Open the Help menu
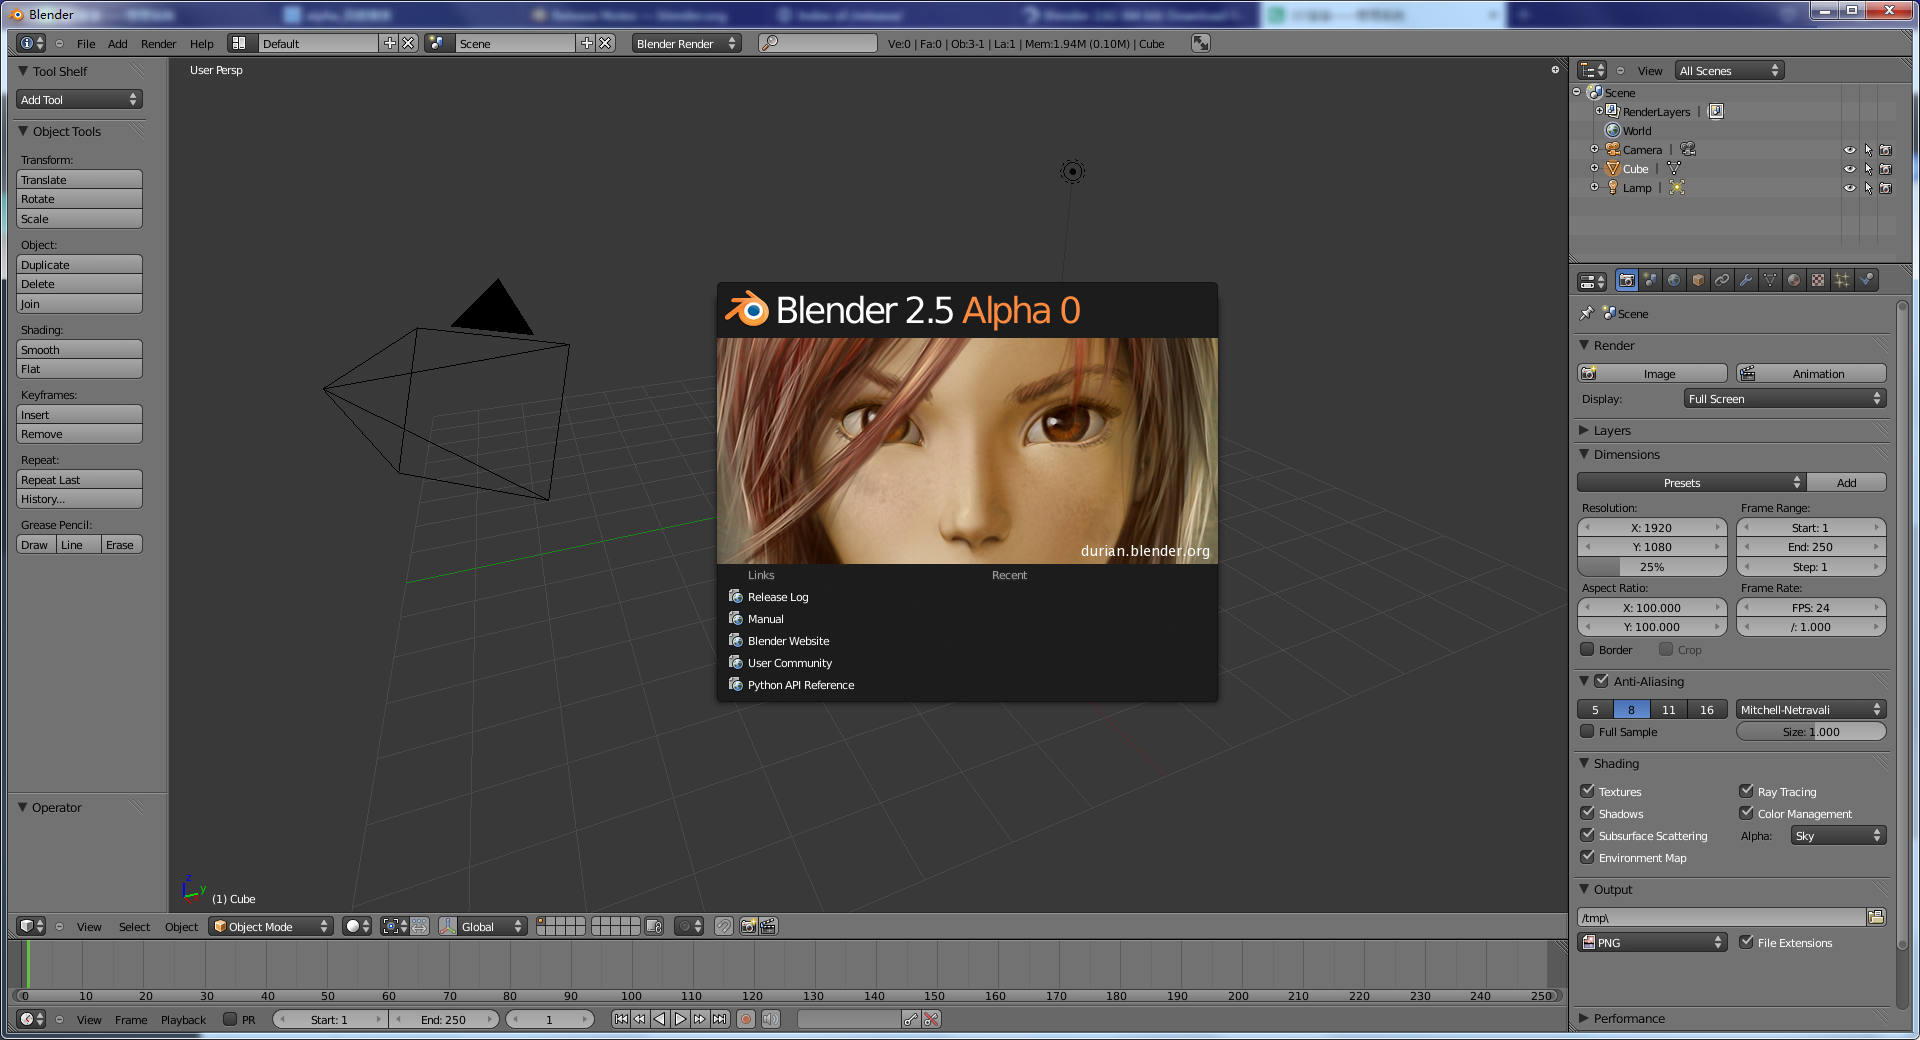This screenshot has height=1040, width=1920. tap(202, 44)
